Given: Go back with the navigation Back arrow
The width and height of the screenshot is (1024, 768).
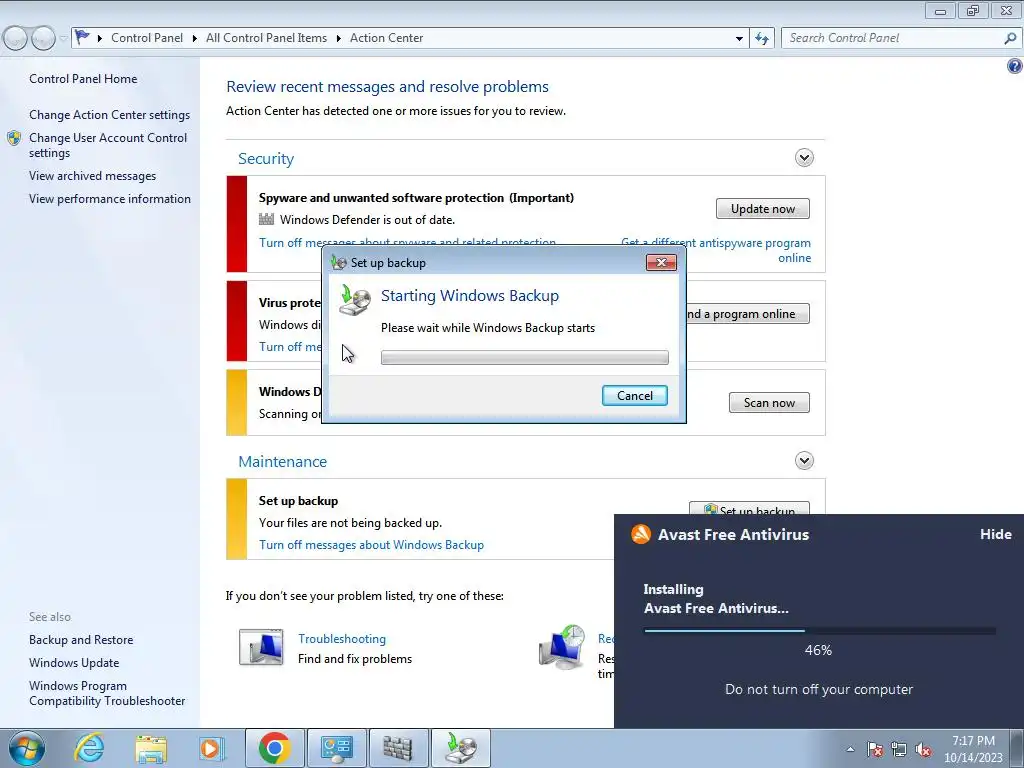Looking at the screenshot, I should point(16,38).
